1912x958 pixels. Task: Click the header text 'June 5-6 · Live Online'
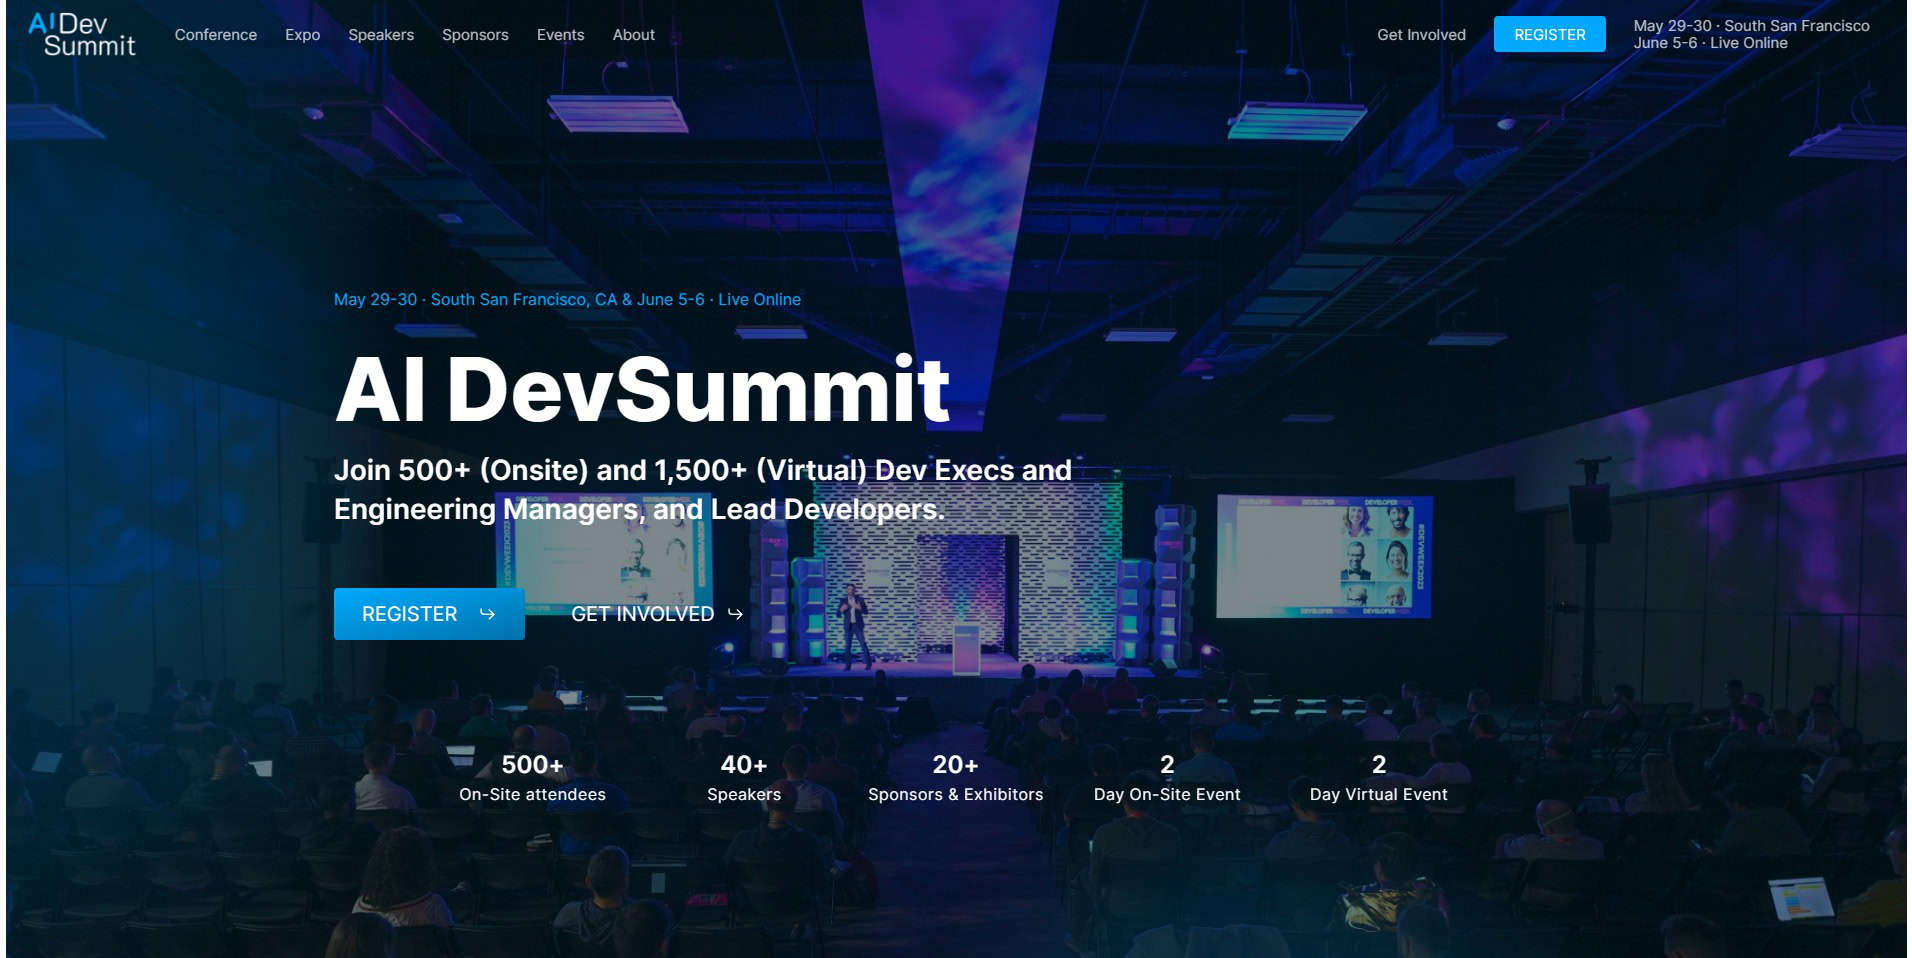[x=1710, y=43]
